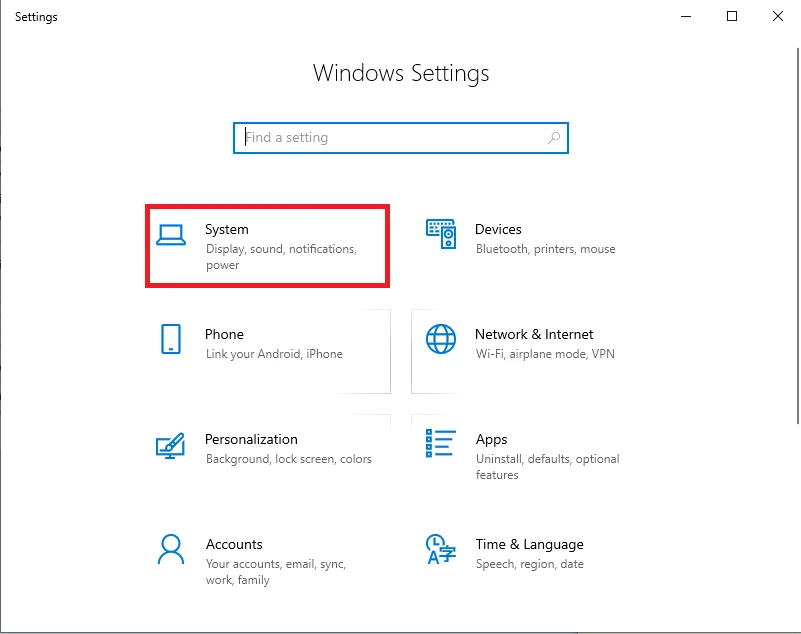Click the vertical scrollbar of Settings window
This screenshot has width=801, height=634.
797,236
